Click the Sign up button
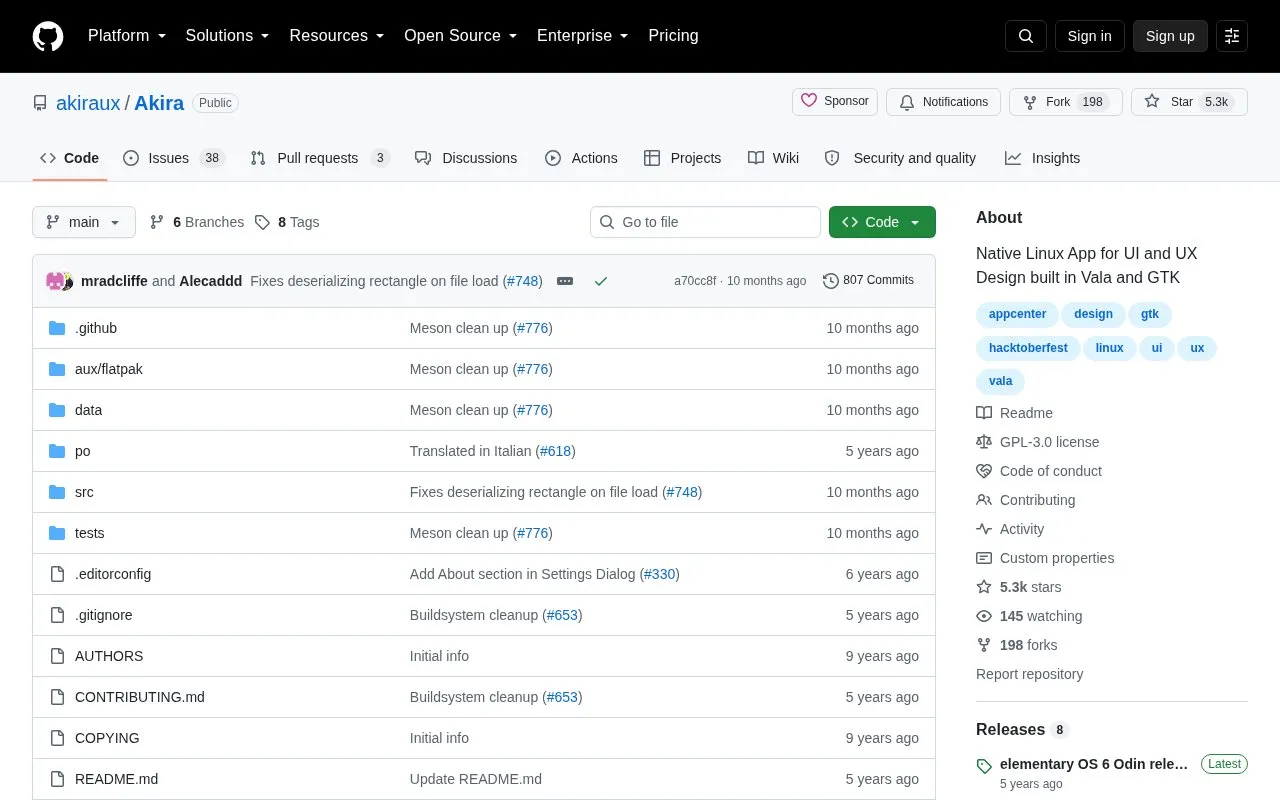The image size is (1280, 800). pyautogui.click(x=1170, y=36)
